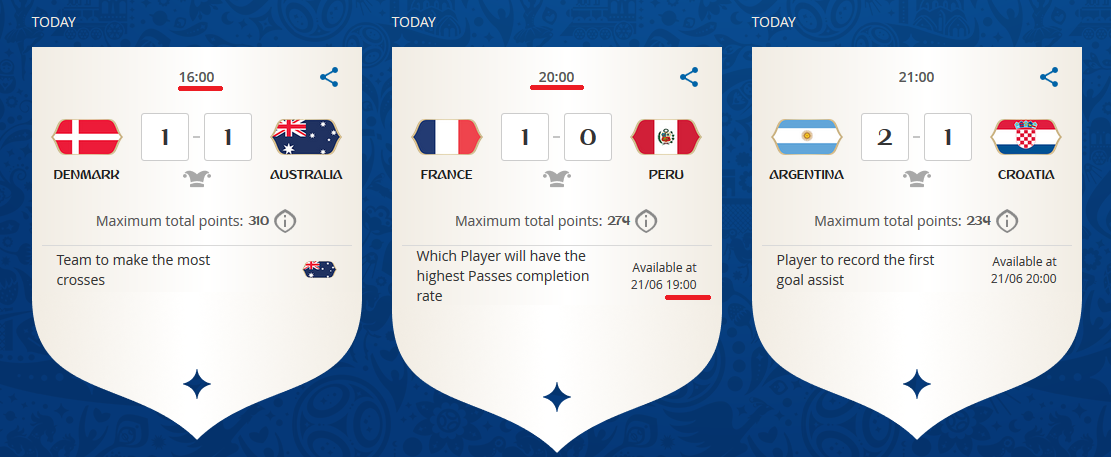Screen dimensions: 1111x457
Task: Share the Argentina vs Croatia match card
Action: pos(1049,77)
